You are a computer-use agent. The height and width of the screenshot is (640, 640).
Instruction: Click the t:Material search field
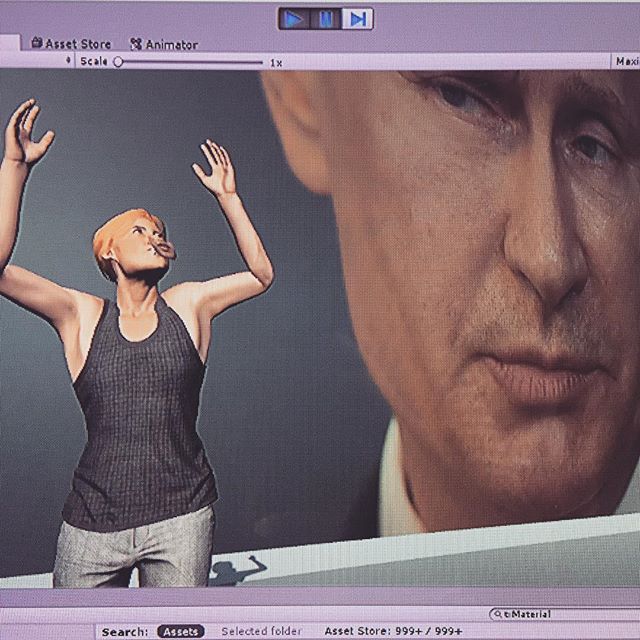(560, 614)
